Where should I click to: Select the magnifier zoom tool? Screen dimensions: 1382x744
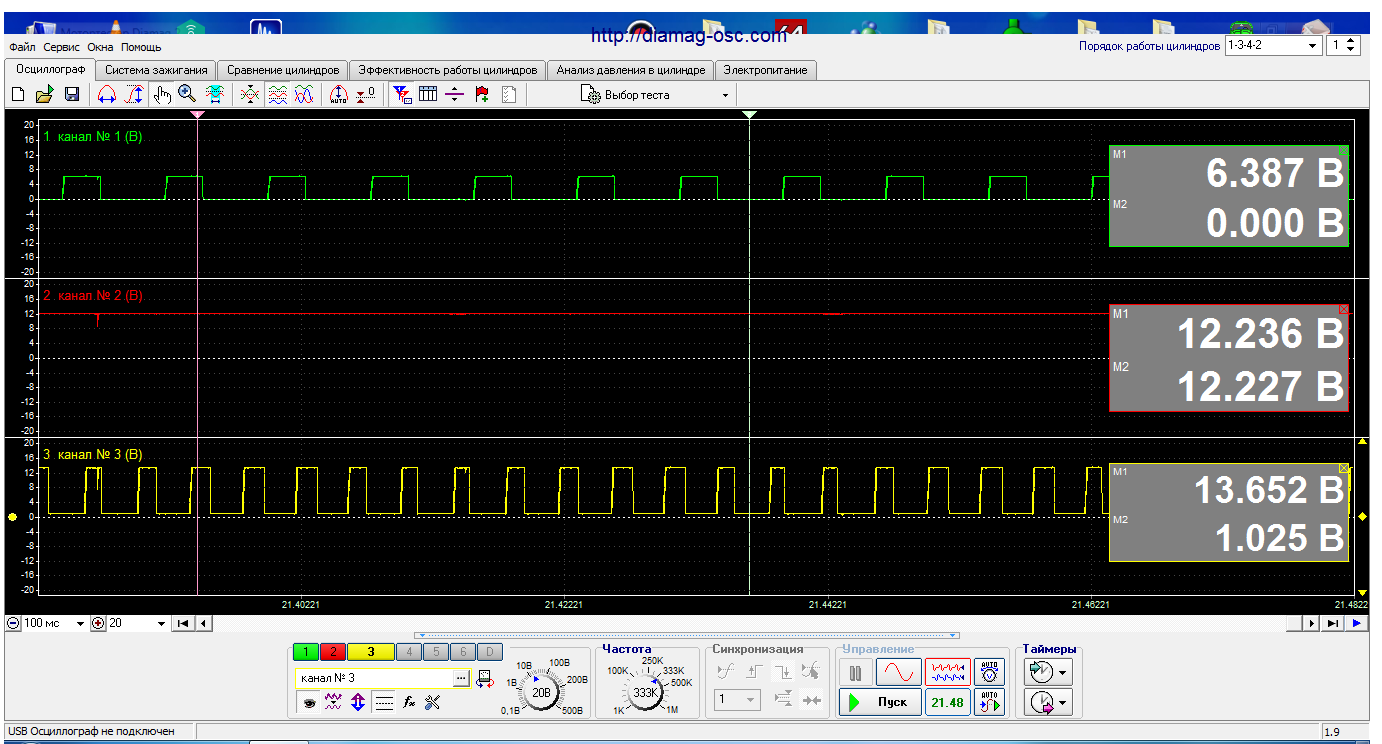tap(187, 95)
